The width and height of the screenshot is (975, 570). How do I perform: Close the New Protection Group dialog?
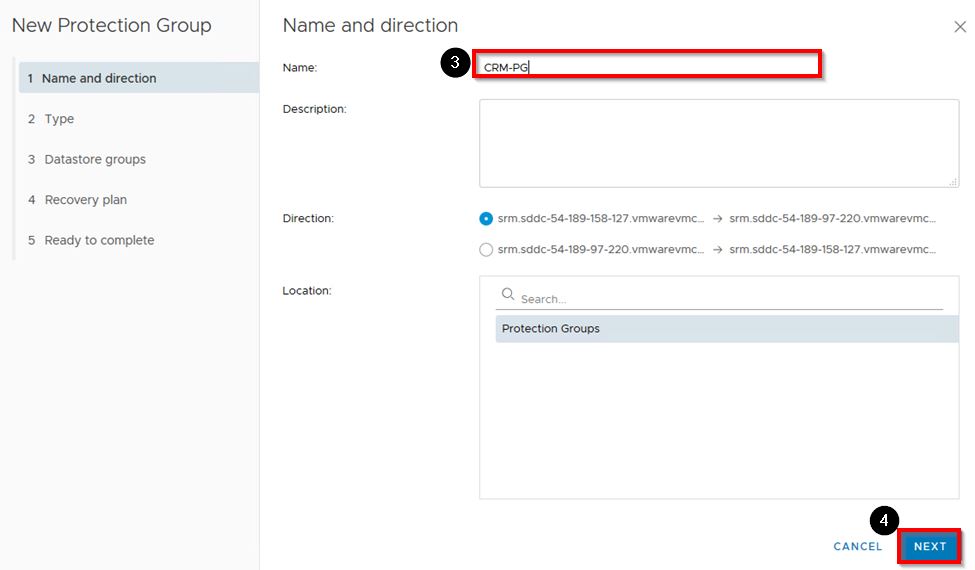click(960, 27)
